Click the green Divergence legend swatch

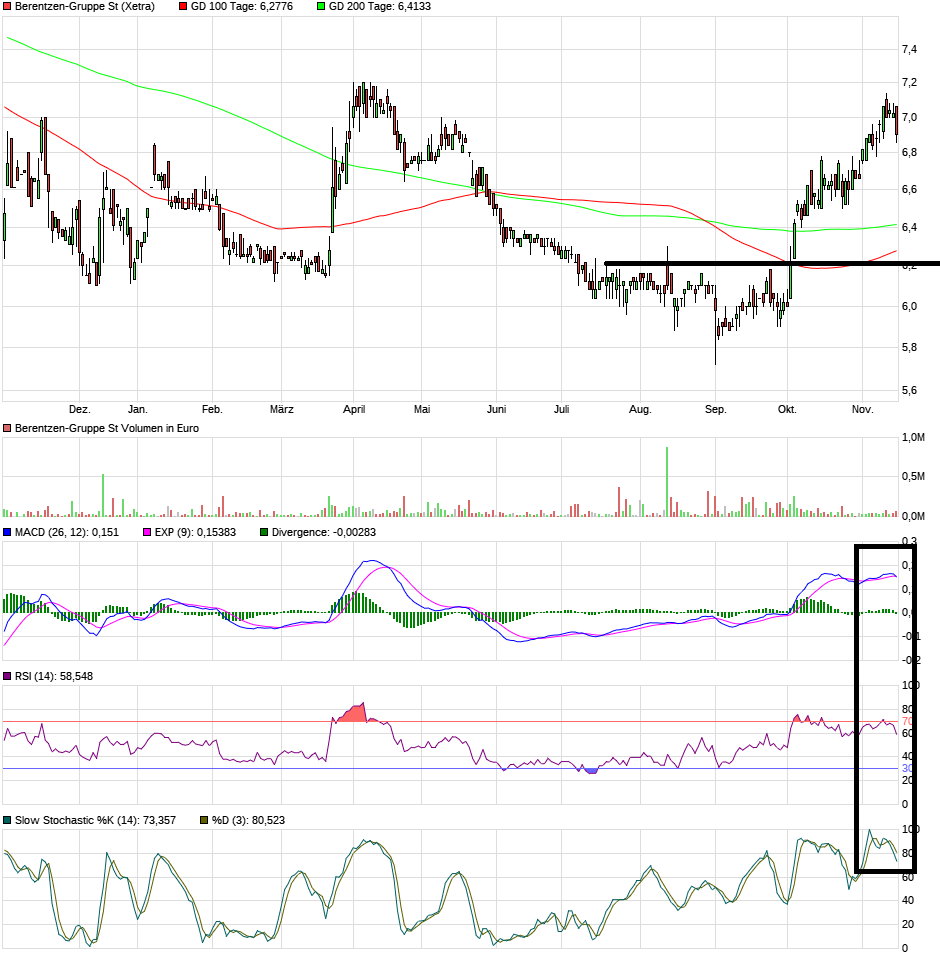(264, 532)
